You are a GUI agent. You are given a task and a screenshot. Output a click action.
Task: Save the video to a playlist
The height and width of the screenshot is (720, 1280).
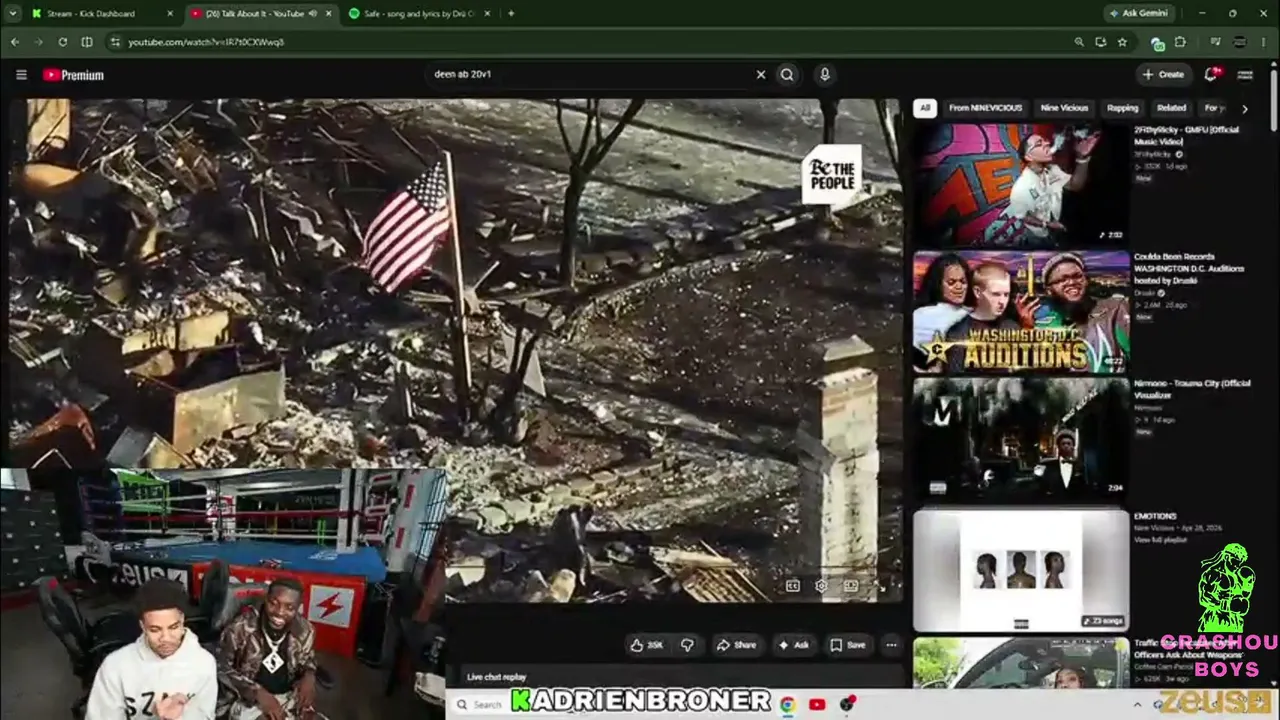(847, 645)
